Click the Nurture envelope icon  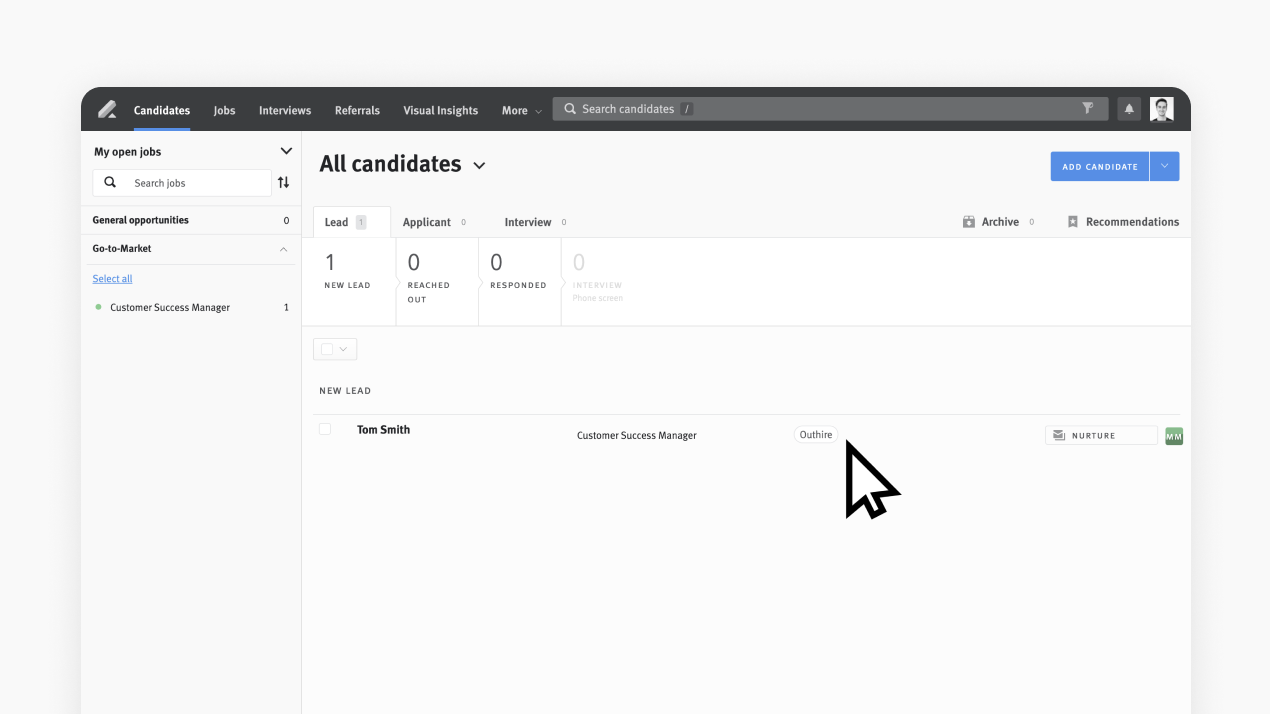pyautogui.click(x=1059, y=435)
